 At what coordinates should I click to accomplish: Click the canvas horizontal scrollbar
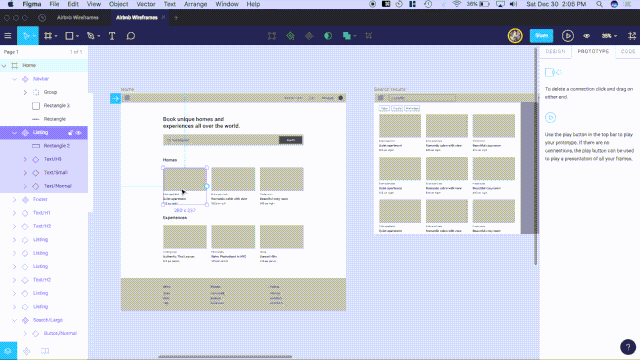(225, 356)
